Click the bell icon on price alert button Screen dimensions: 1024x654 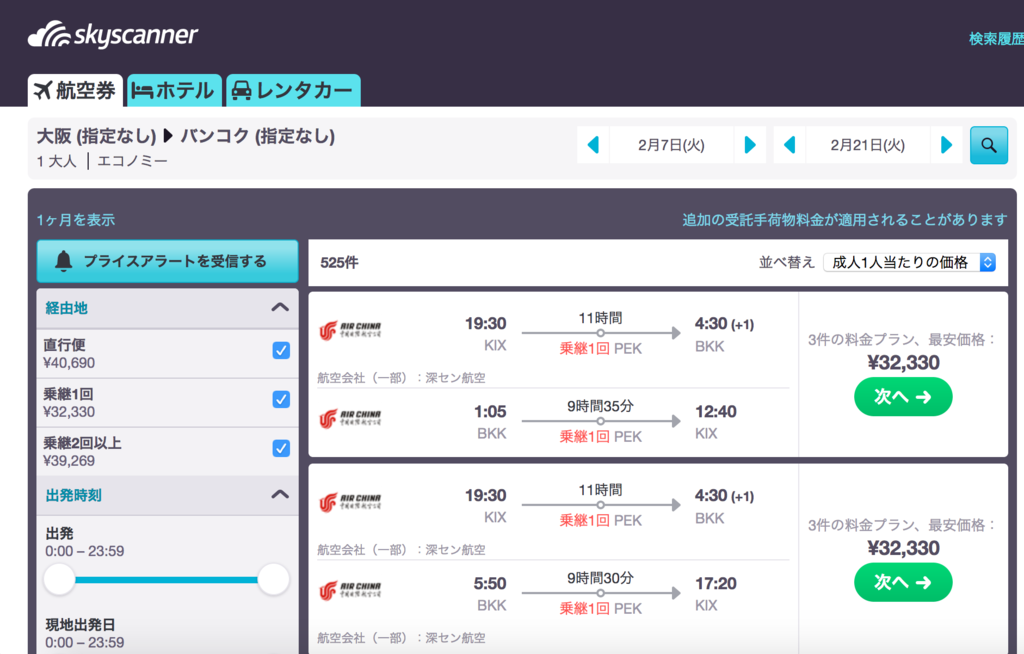pos(63,261)
